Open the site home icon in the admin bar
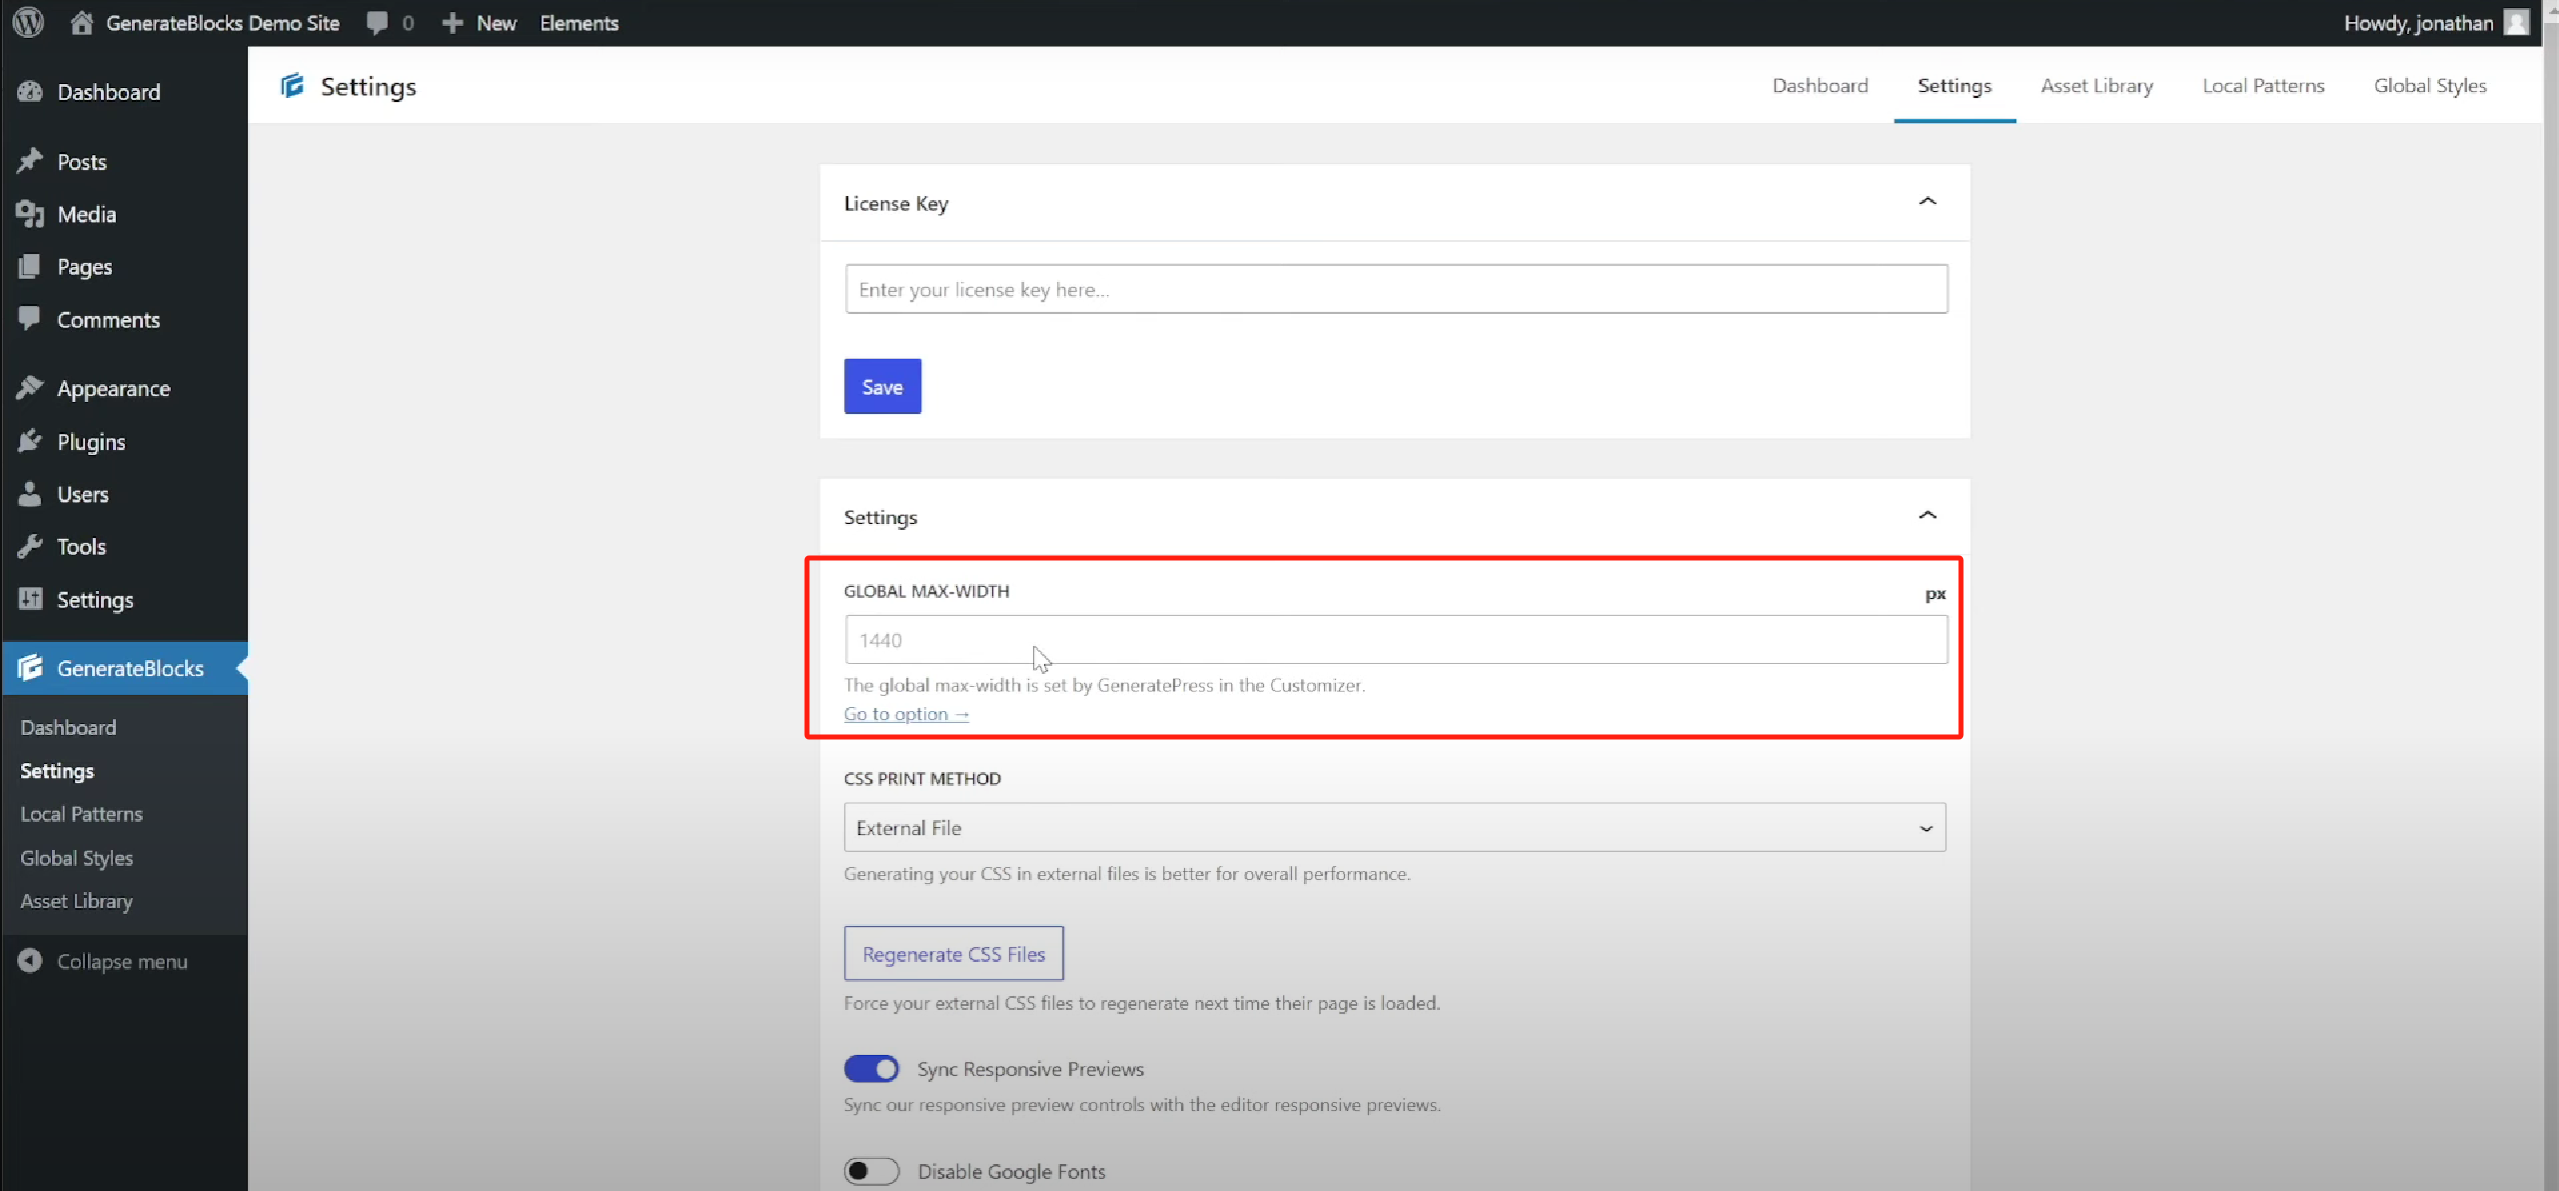The image size is (2559, 1191). (82, 22)
